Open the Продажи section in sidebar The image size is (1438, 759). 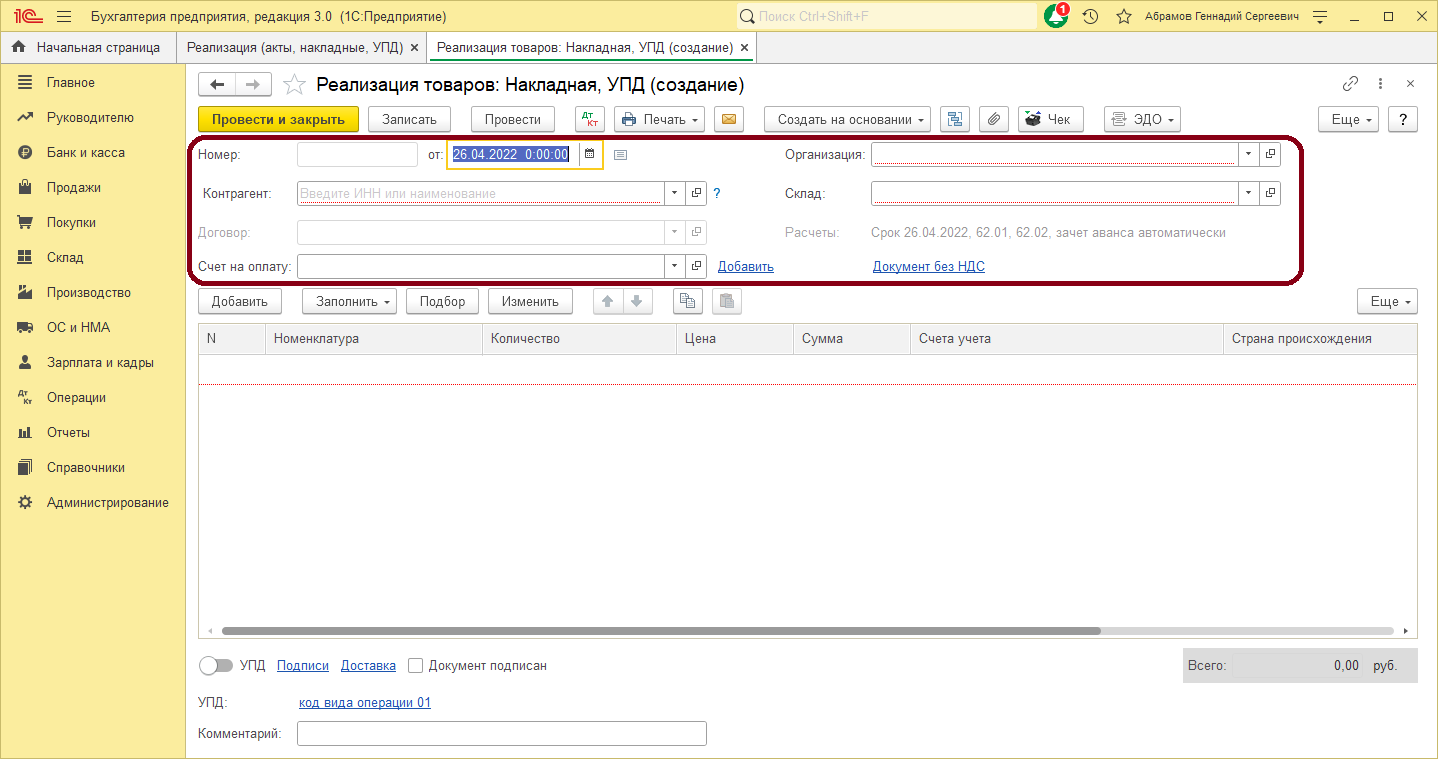point(73,187)
